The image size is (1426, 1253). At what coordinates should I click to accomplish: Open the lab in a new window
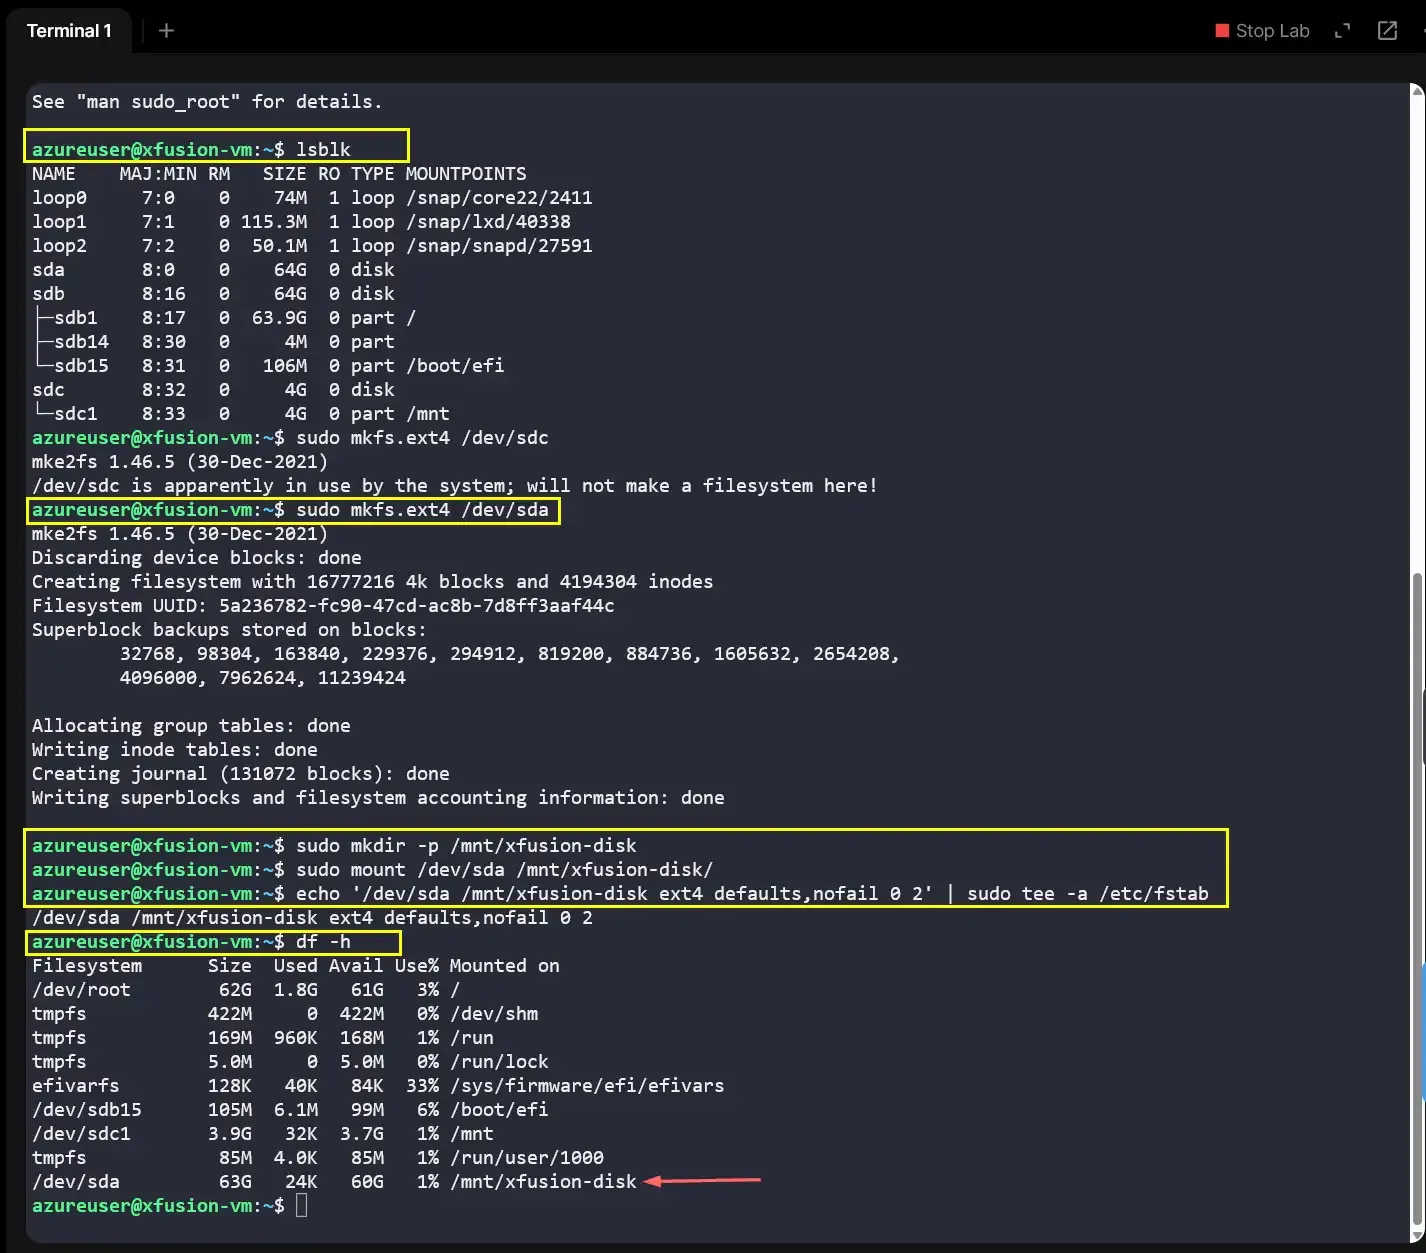pyautogui.click(x=1387, y=31)
